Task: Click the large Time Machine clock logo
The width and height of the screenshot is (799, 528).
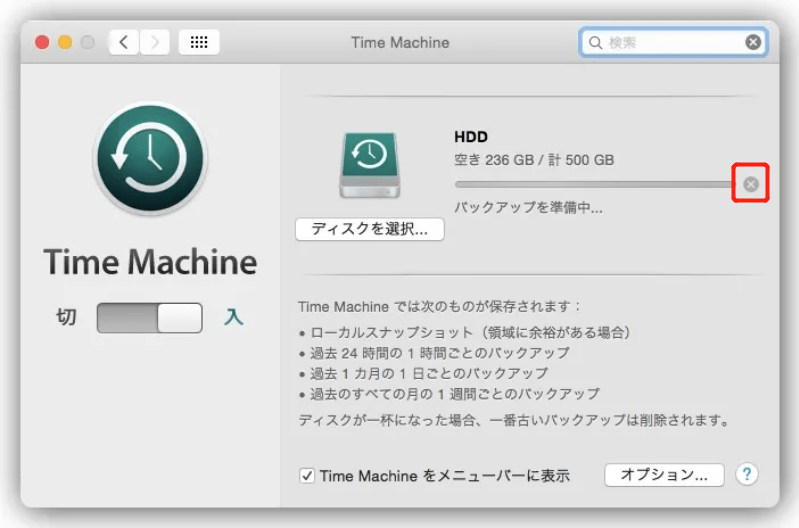Action: 150,158
